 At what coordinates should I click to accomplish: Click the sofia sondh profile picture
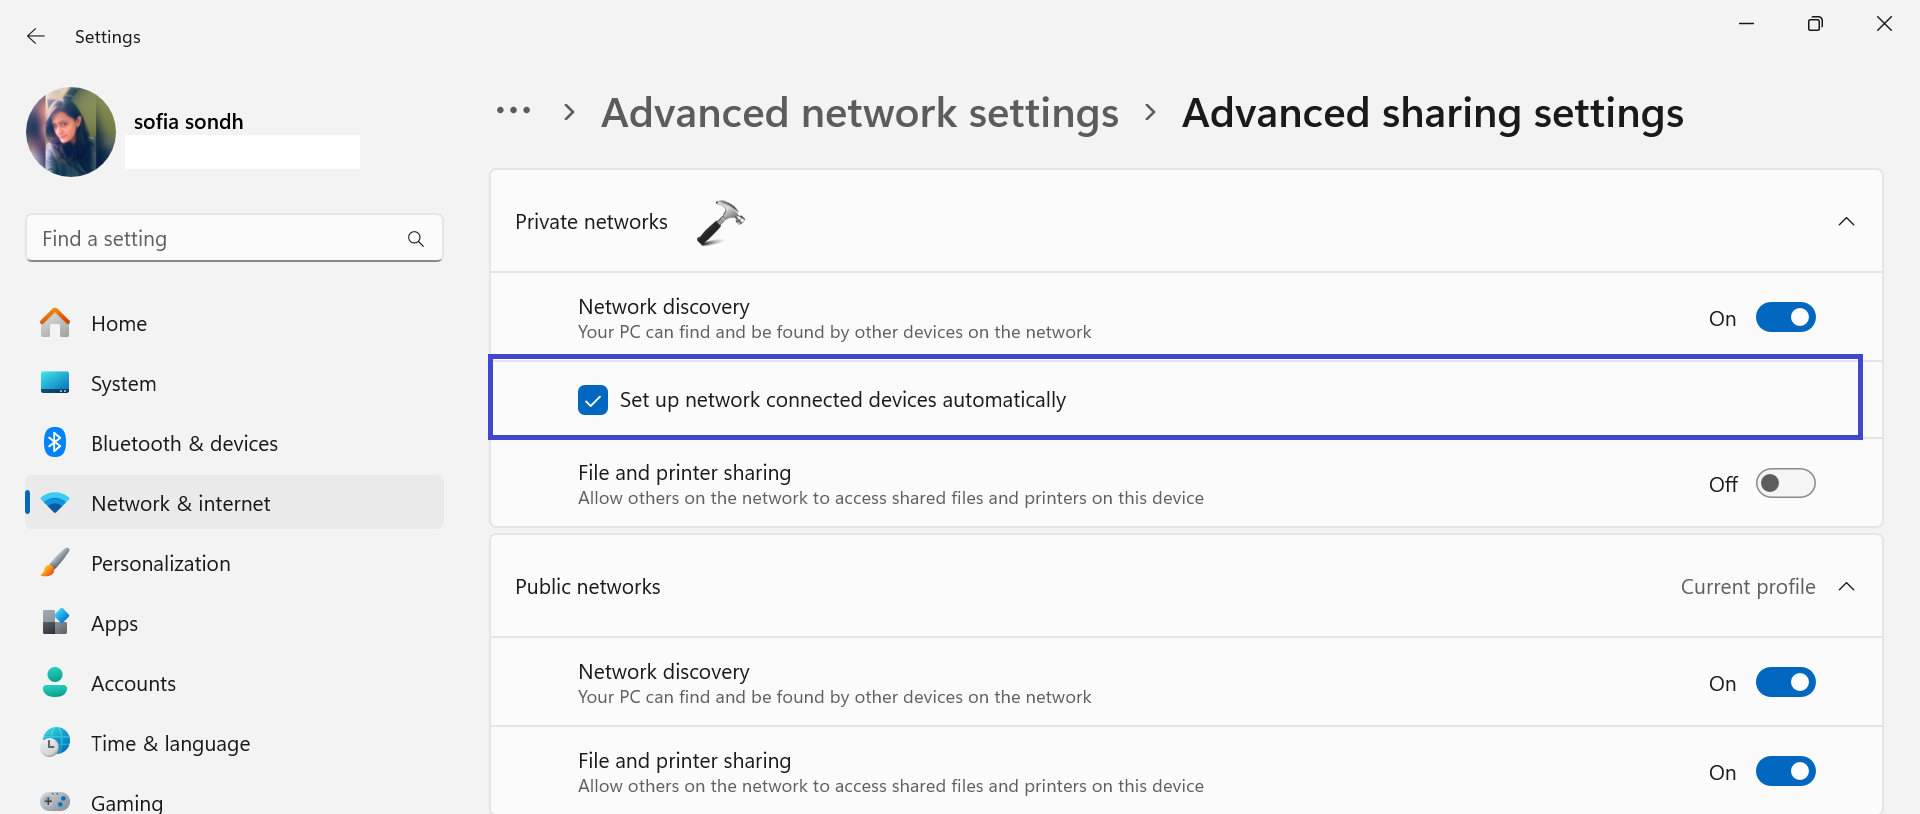pyautogui.click(x=71, y=132)
